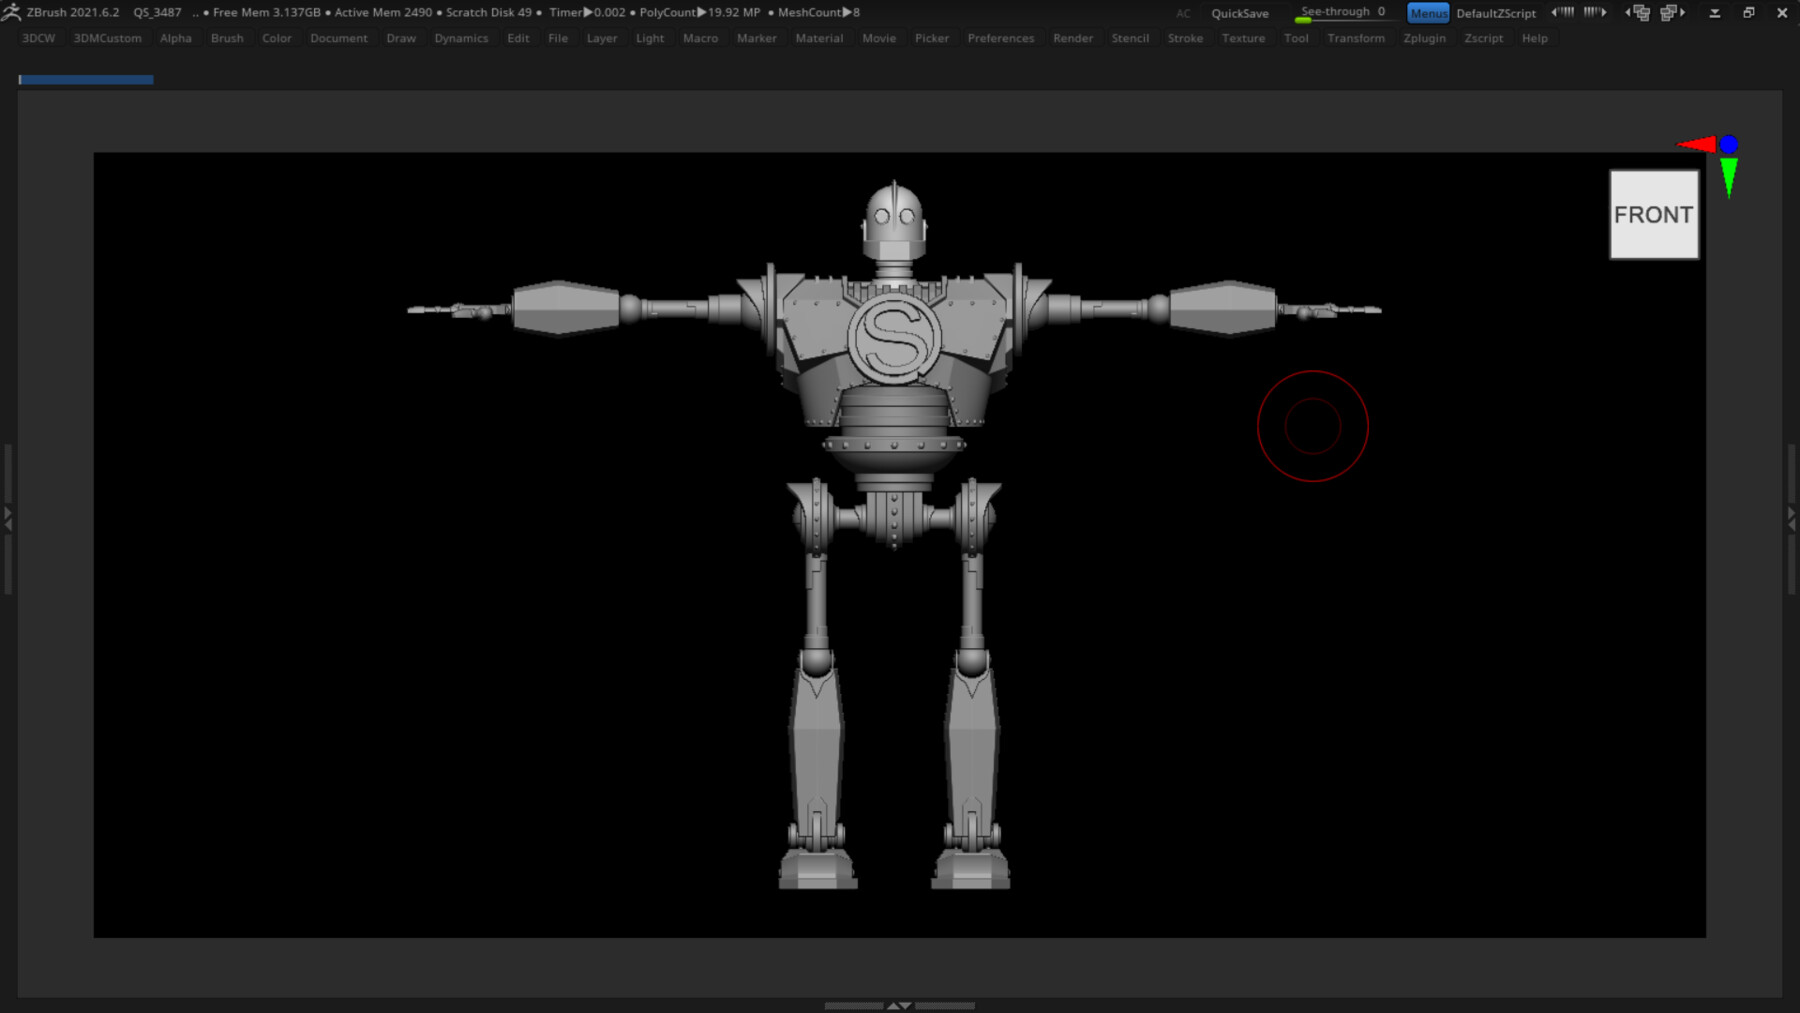Toggle the Menus button on the top shelf
This screenshot has width=1800, height=1013.
[x=1427, y=13]
